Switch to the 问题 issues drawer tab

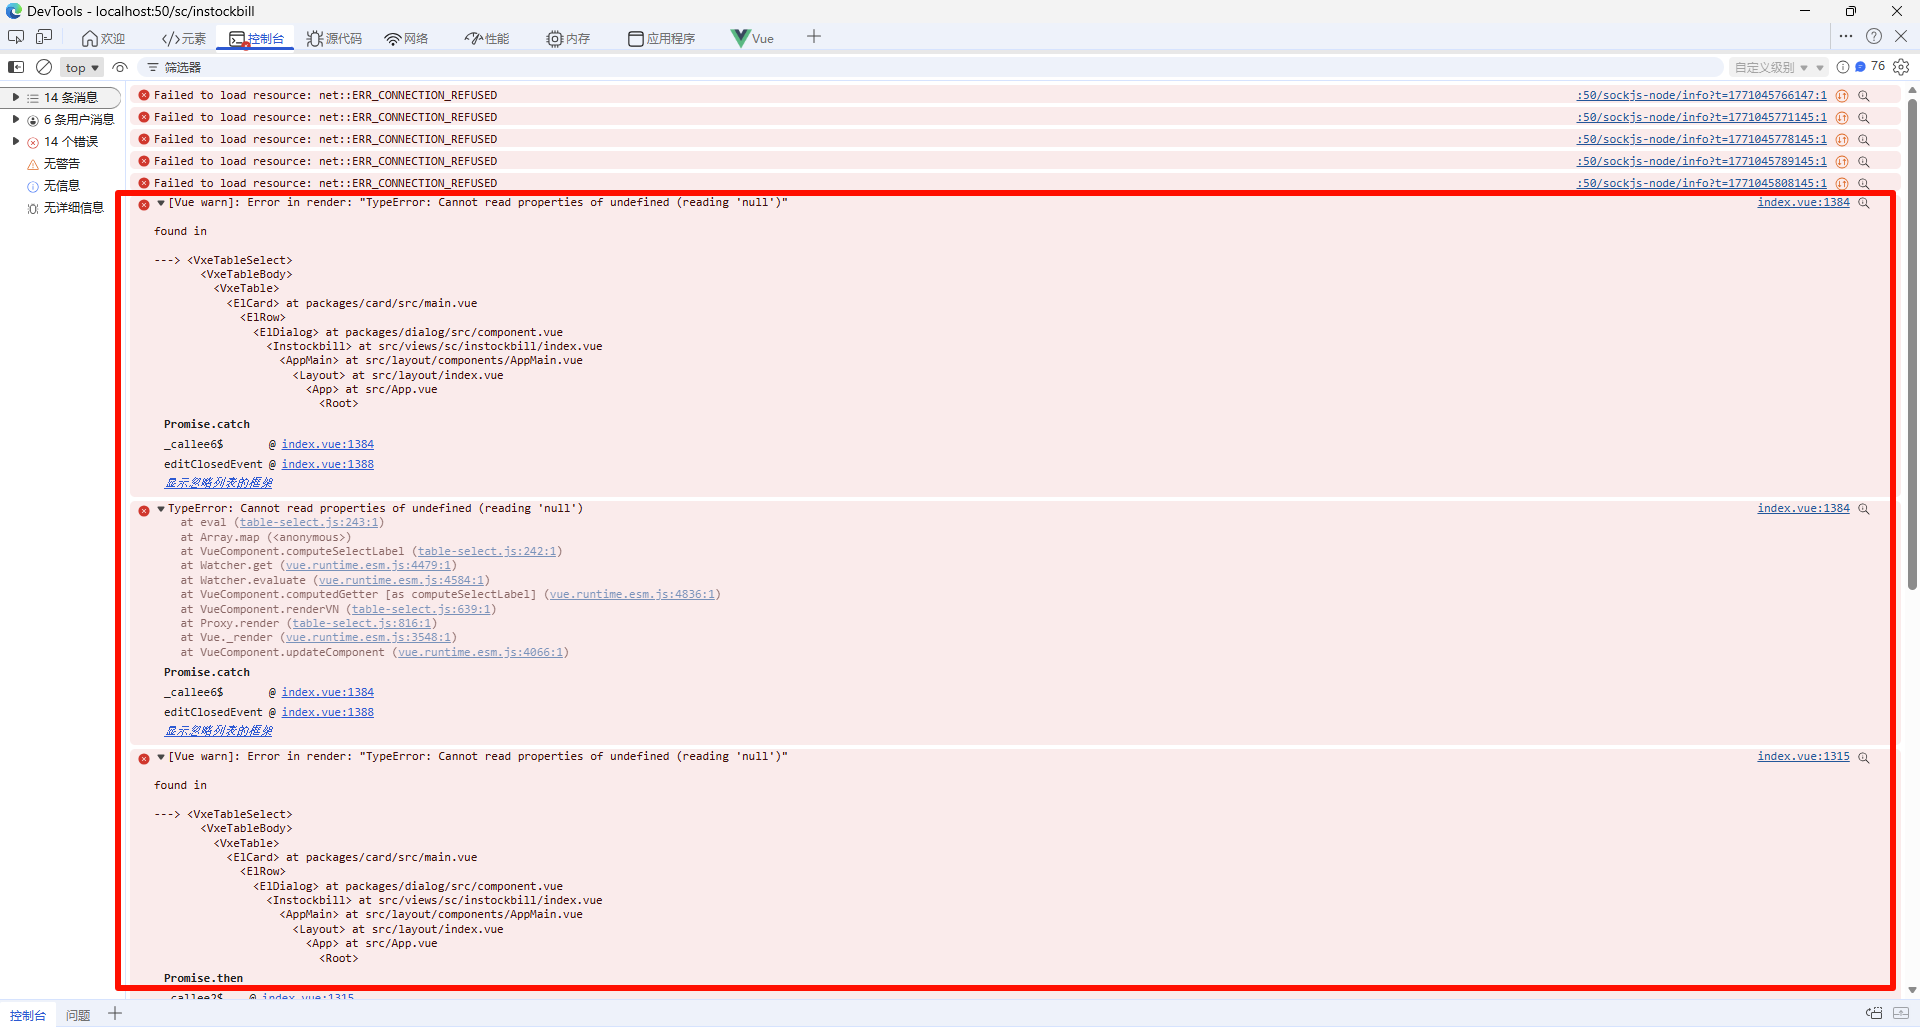[78, 1016]
